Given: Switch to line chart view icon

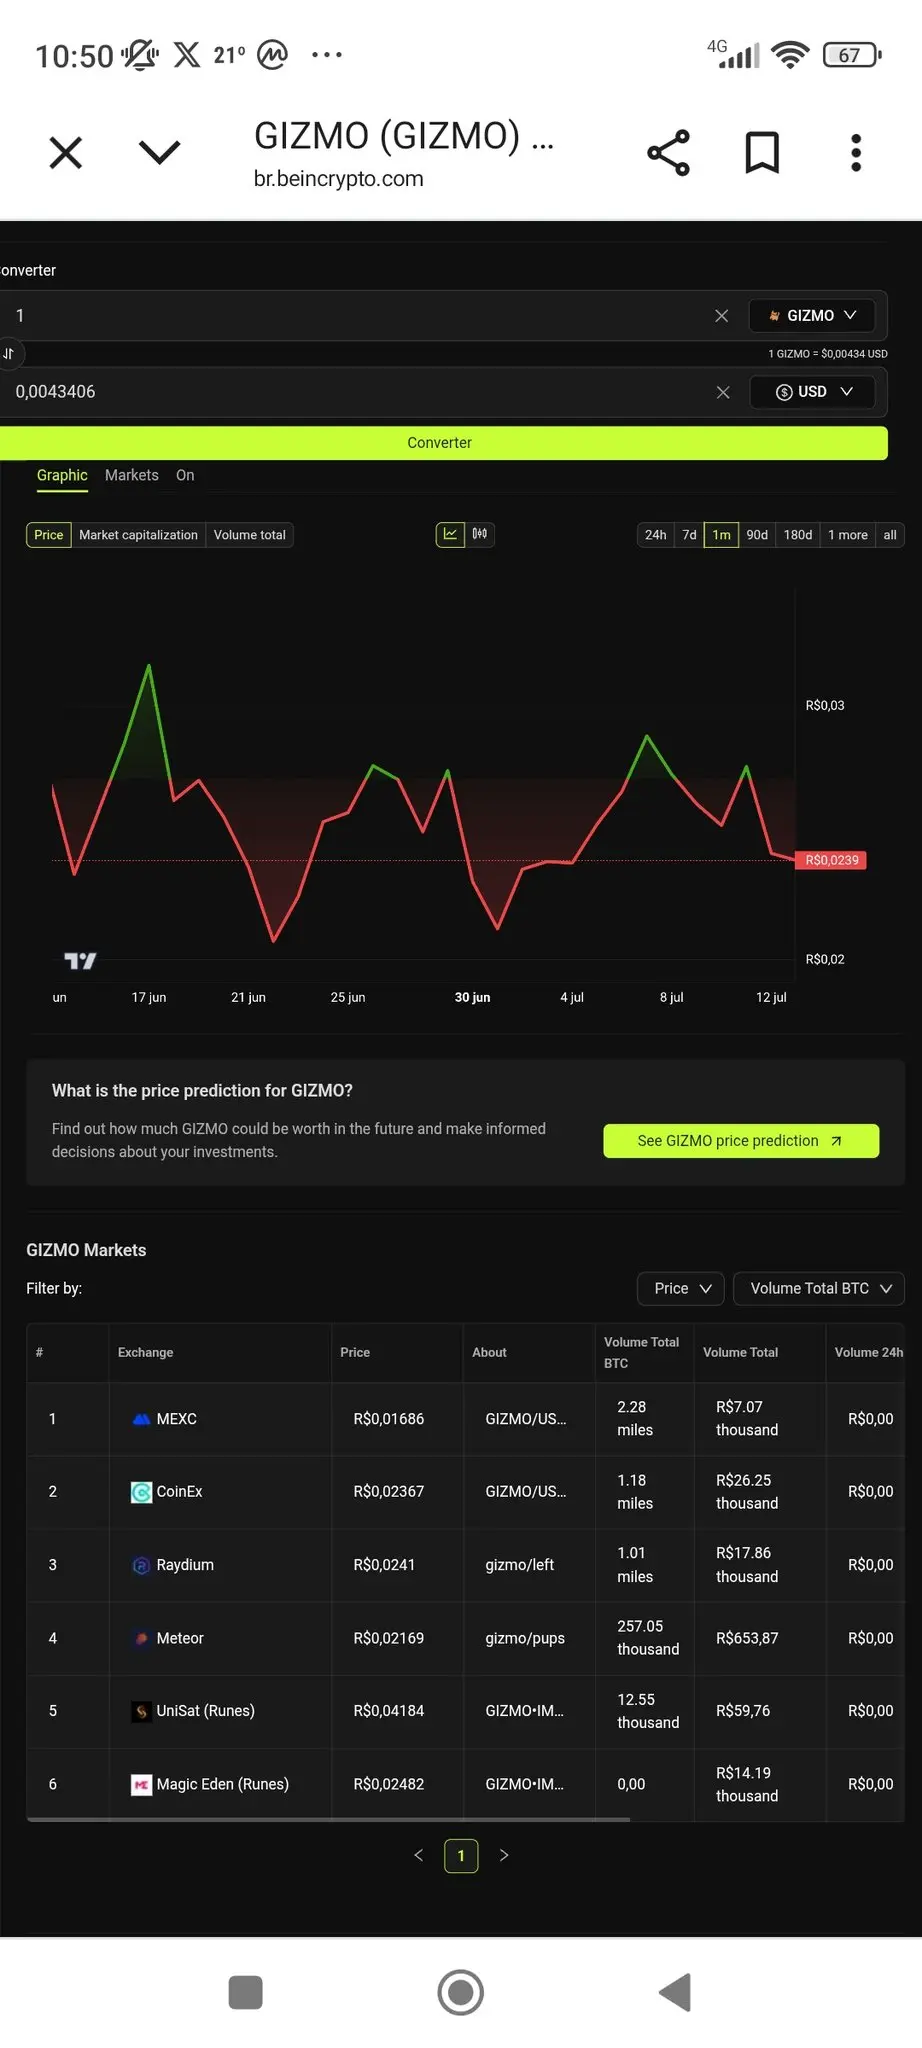Looking at the screenshot, I should (x=450, y=534).
